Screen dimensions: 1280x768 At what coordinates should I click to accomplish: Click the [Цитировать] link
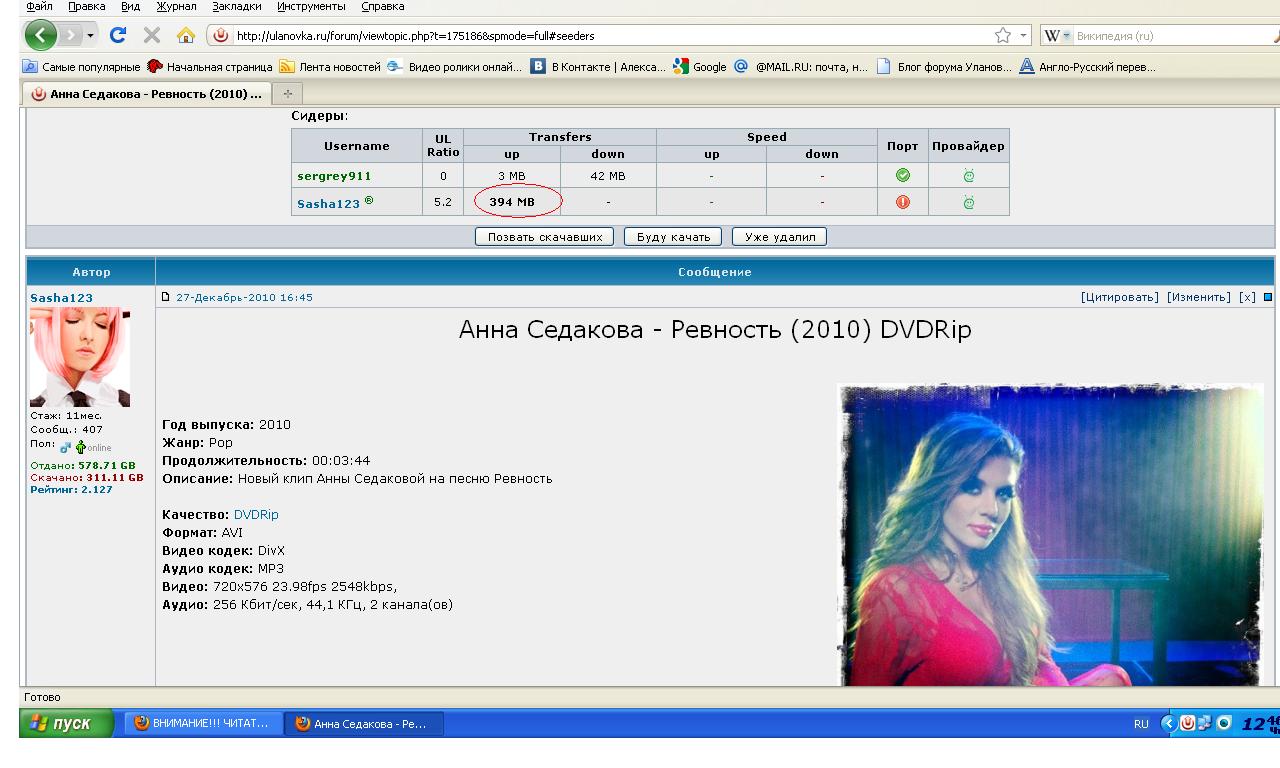[x=1119, y=297]
